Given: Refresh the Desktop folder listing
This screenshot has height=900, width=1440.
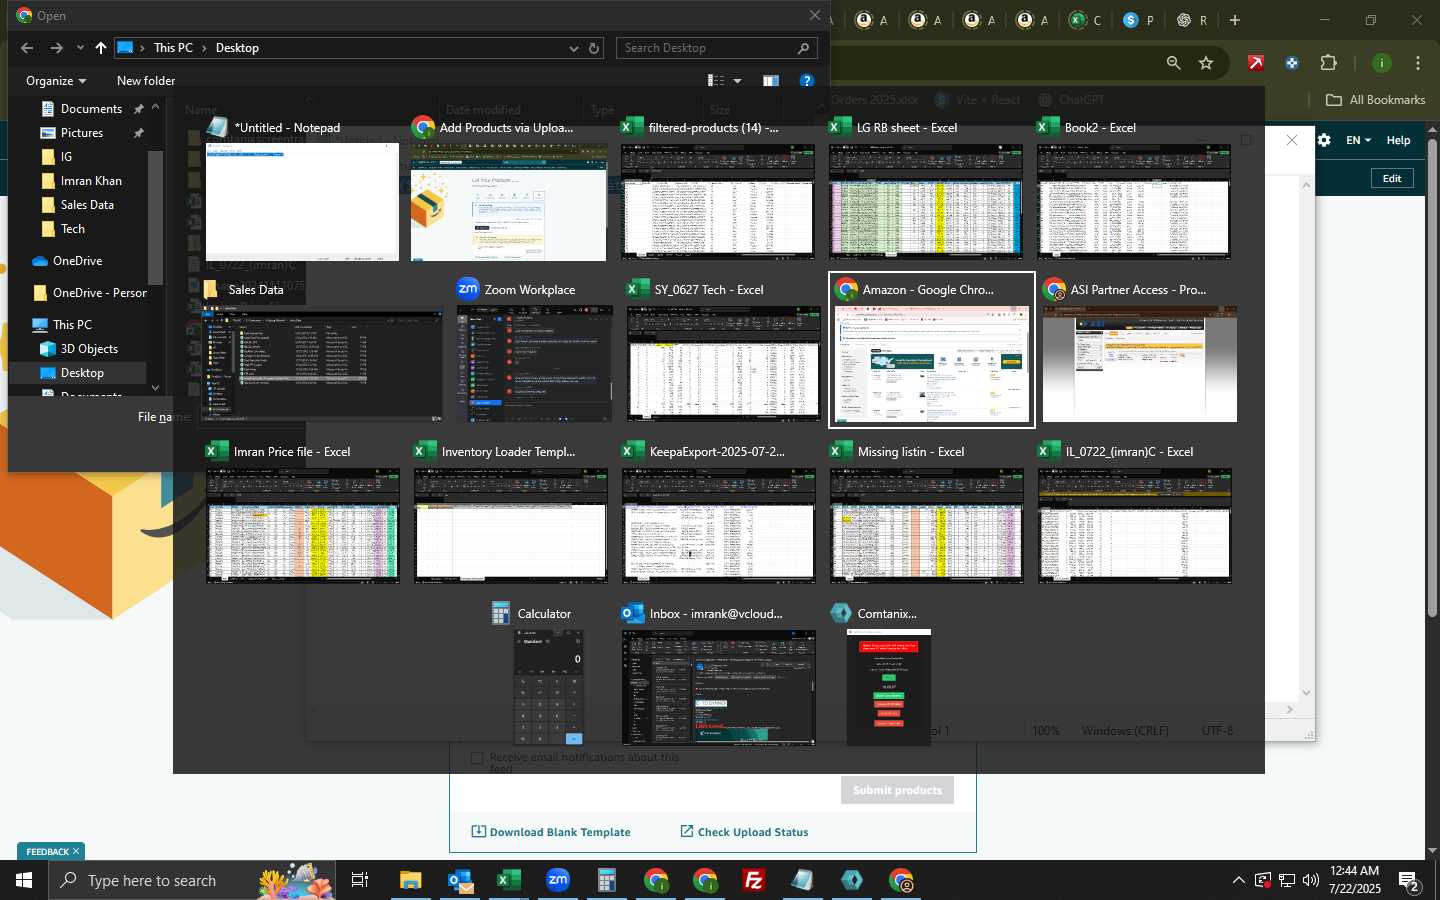Looking at the screenshot, I should [x=594, y=48].
